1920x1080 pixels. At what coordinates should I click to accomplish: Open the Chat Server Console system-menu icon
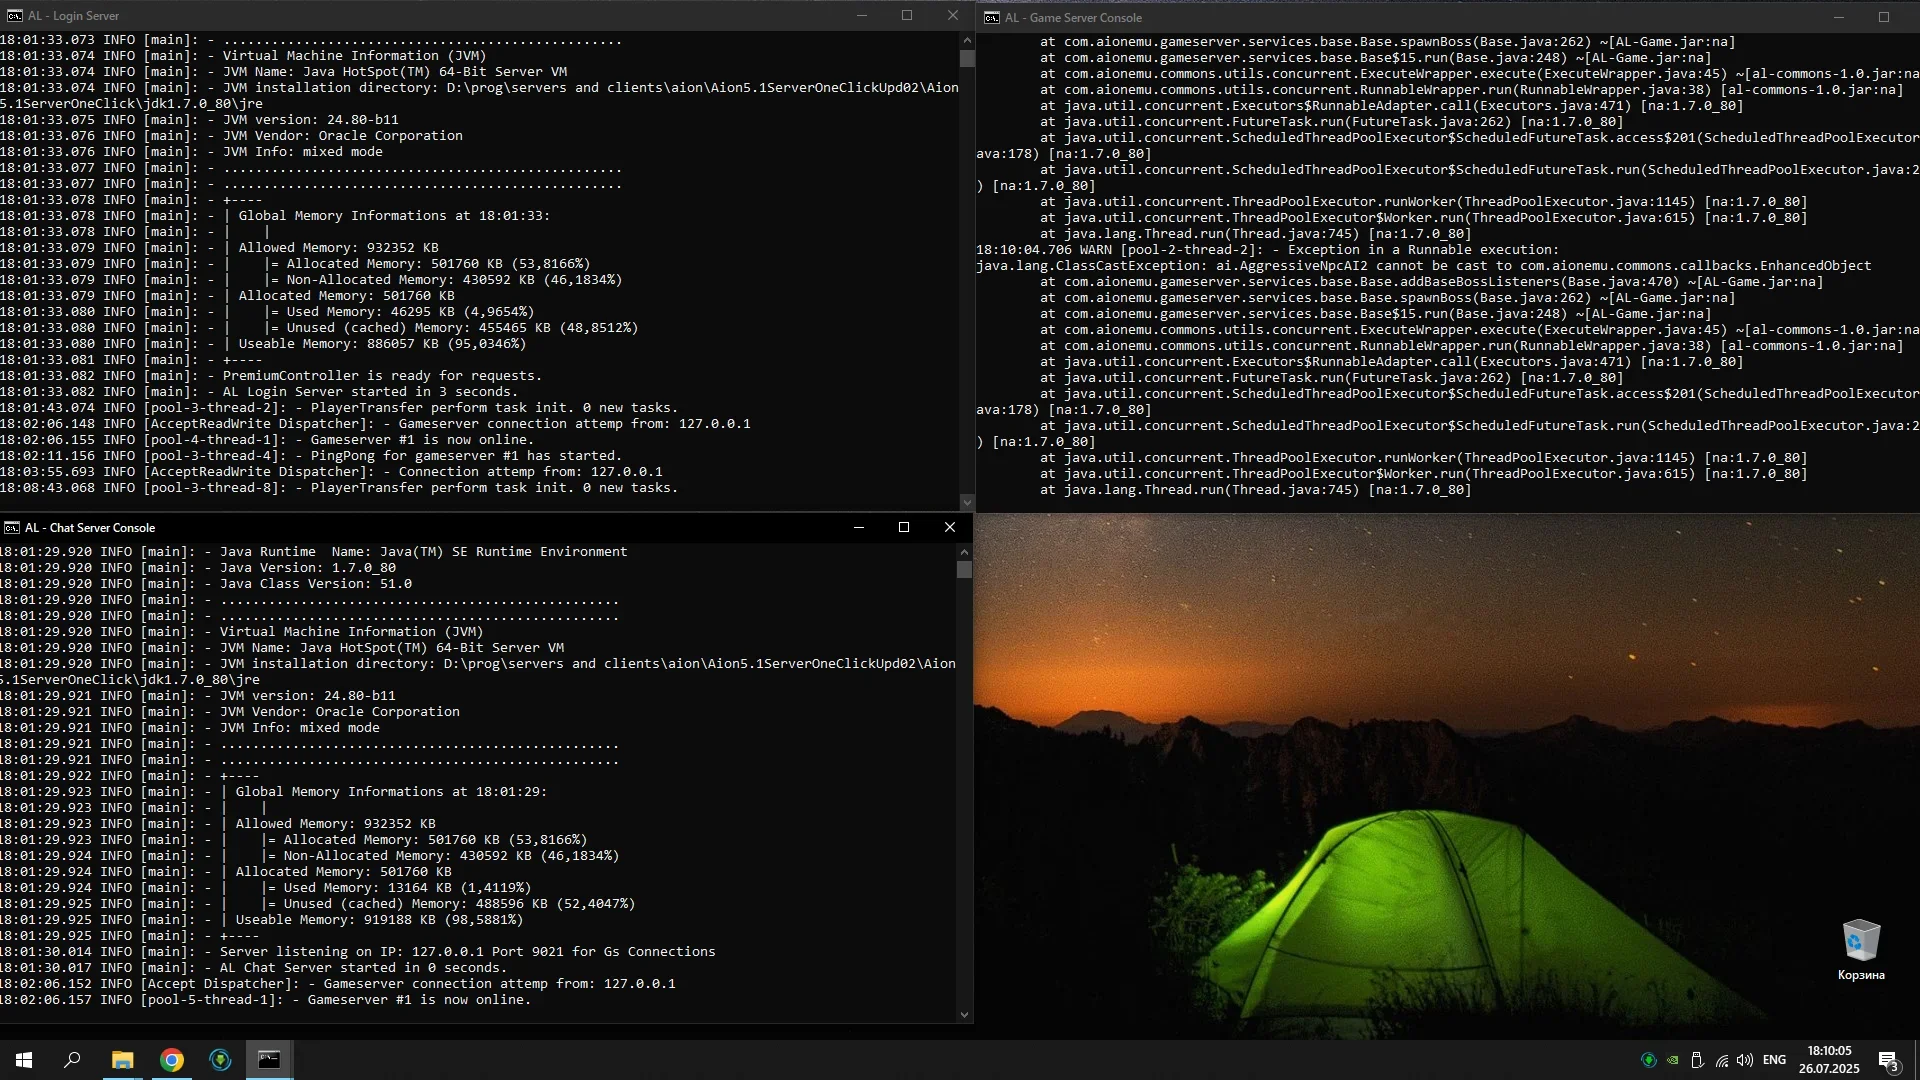coord(11,527)
